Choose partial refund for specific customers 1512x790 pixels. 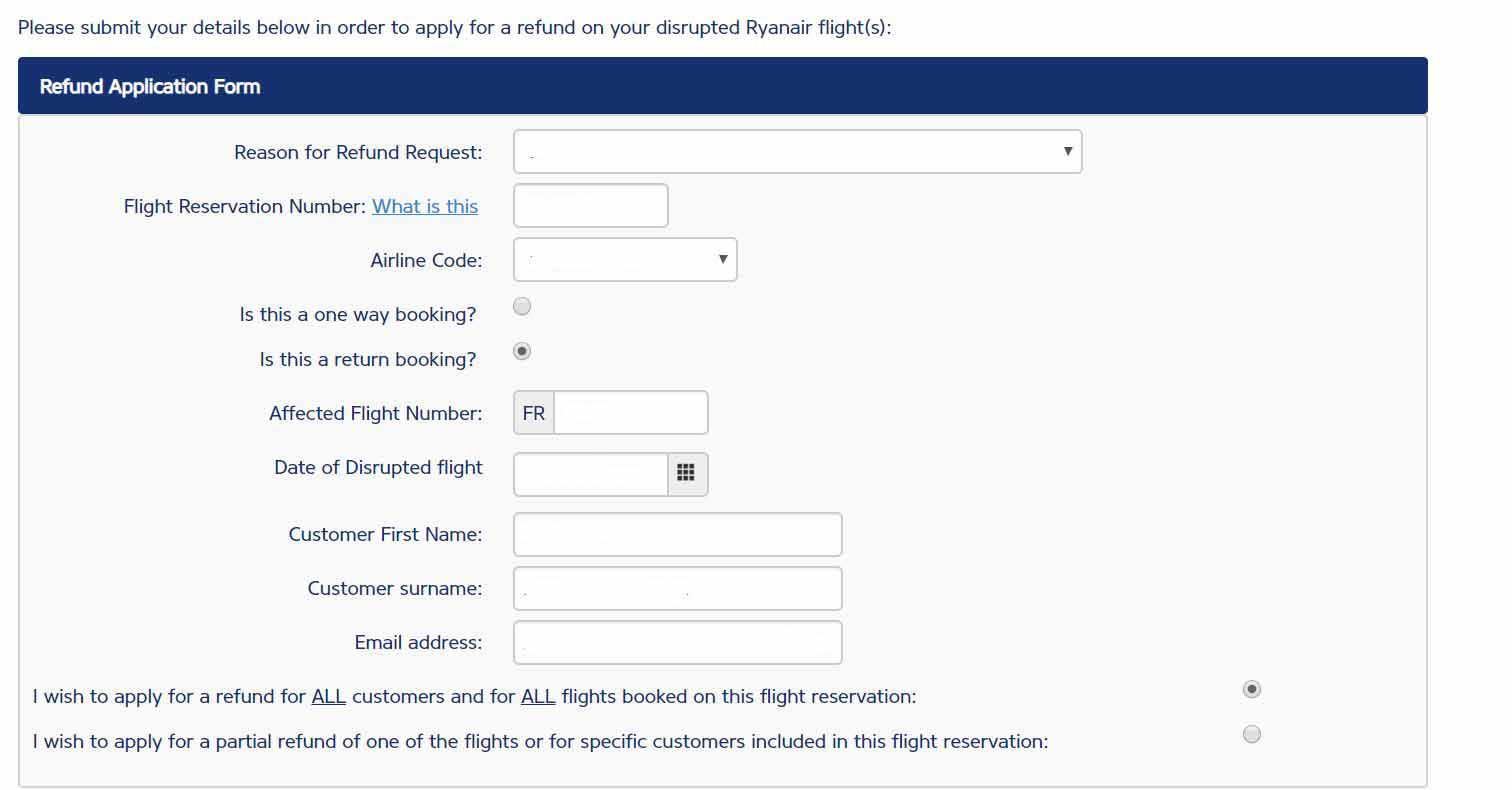coord(1251,734)
